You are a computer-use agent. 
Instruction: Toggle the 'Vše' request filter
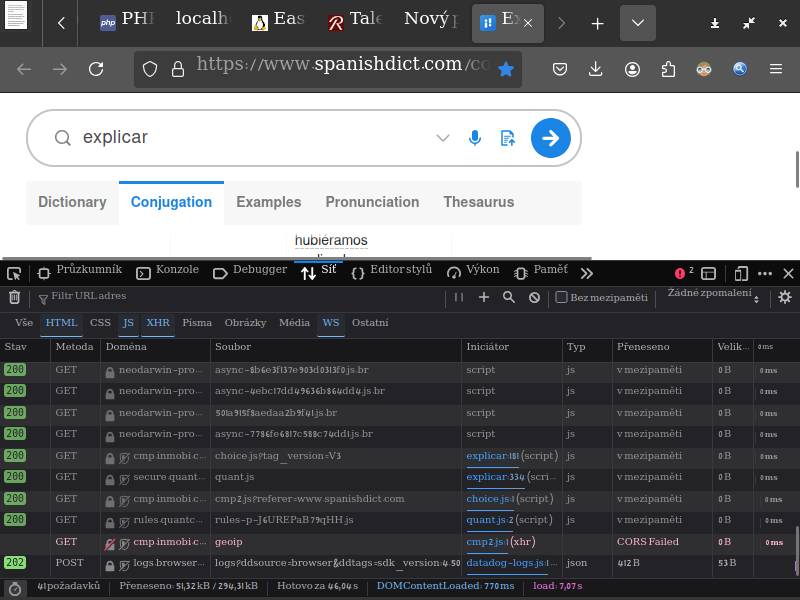[24, 323]
